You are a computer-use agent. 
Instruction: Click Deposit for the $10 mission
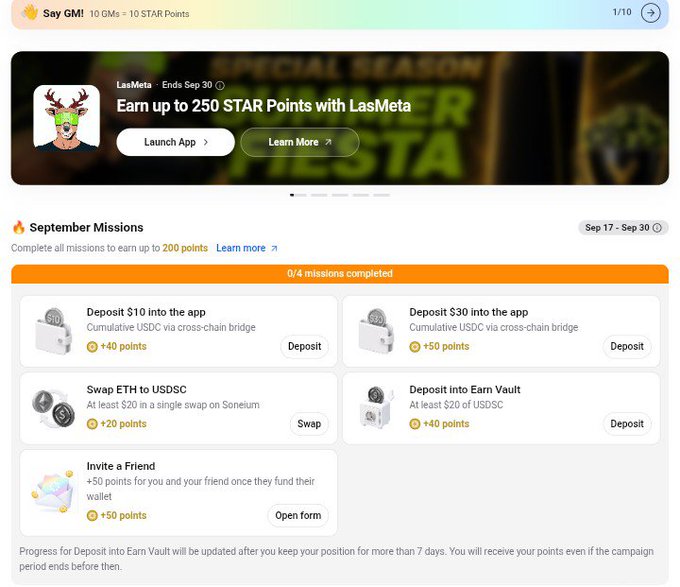tap(304, 346)
